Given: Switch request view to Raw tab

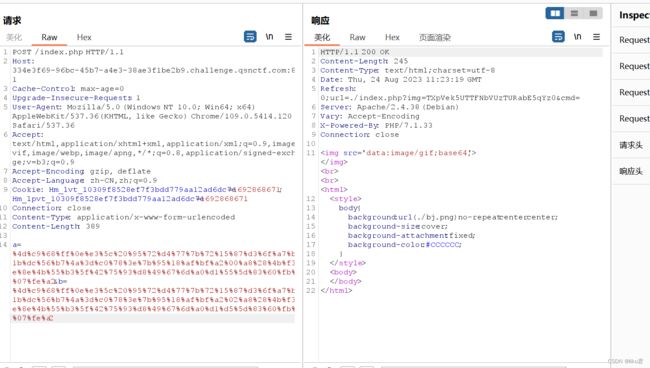Looking at the screenshot, I should point(49,37).
